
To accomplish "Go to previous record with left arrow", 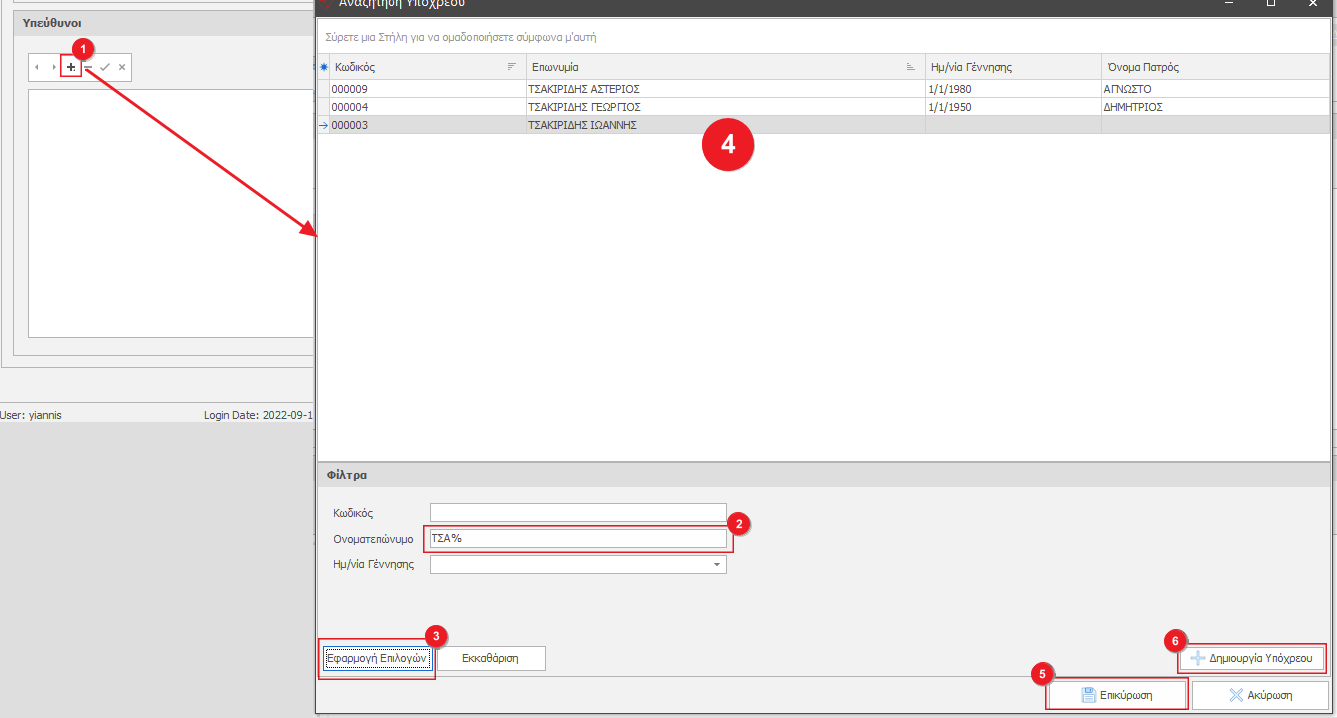I will point(38,67).
